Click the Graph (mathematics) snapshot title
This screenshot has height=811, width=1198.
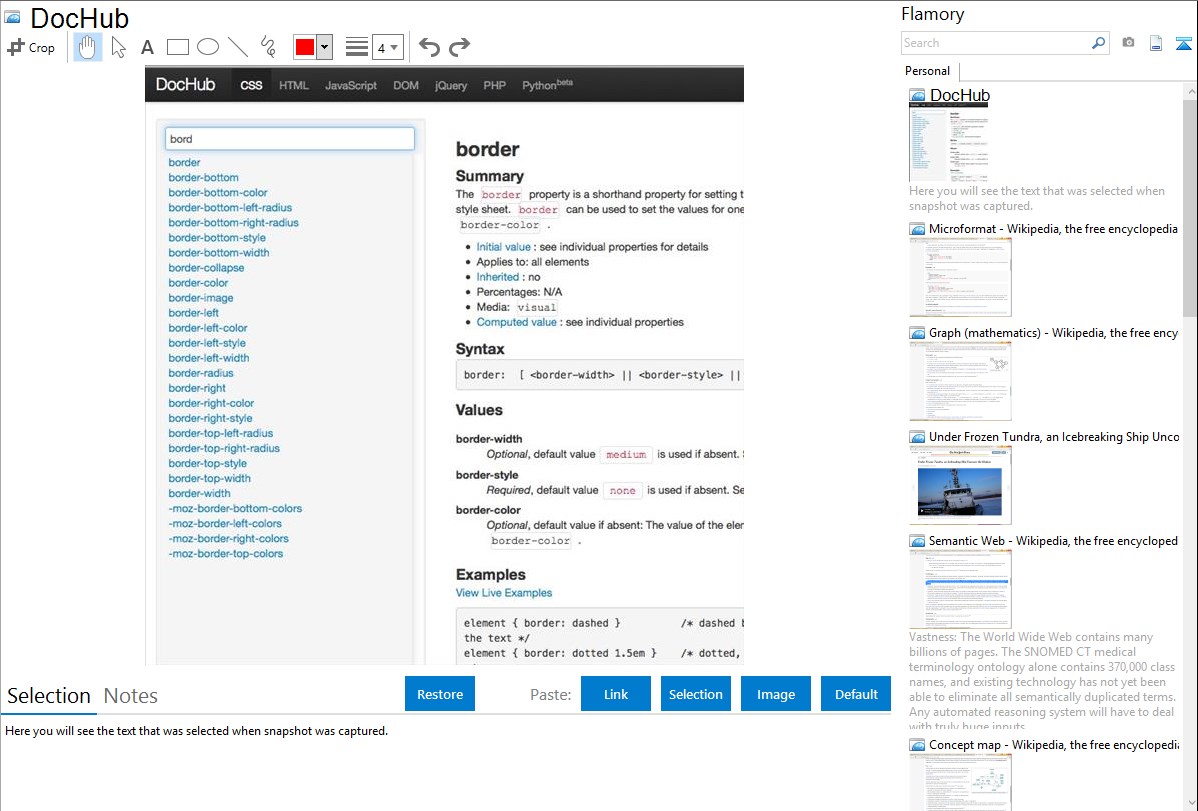click(x=1053, y=333)
